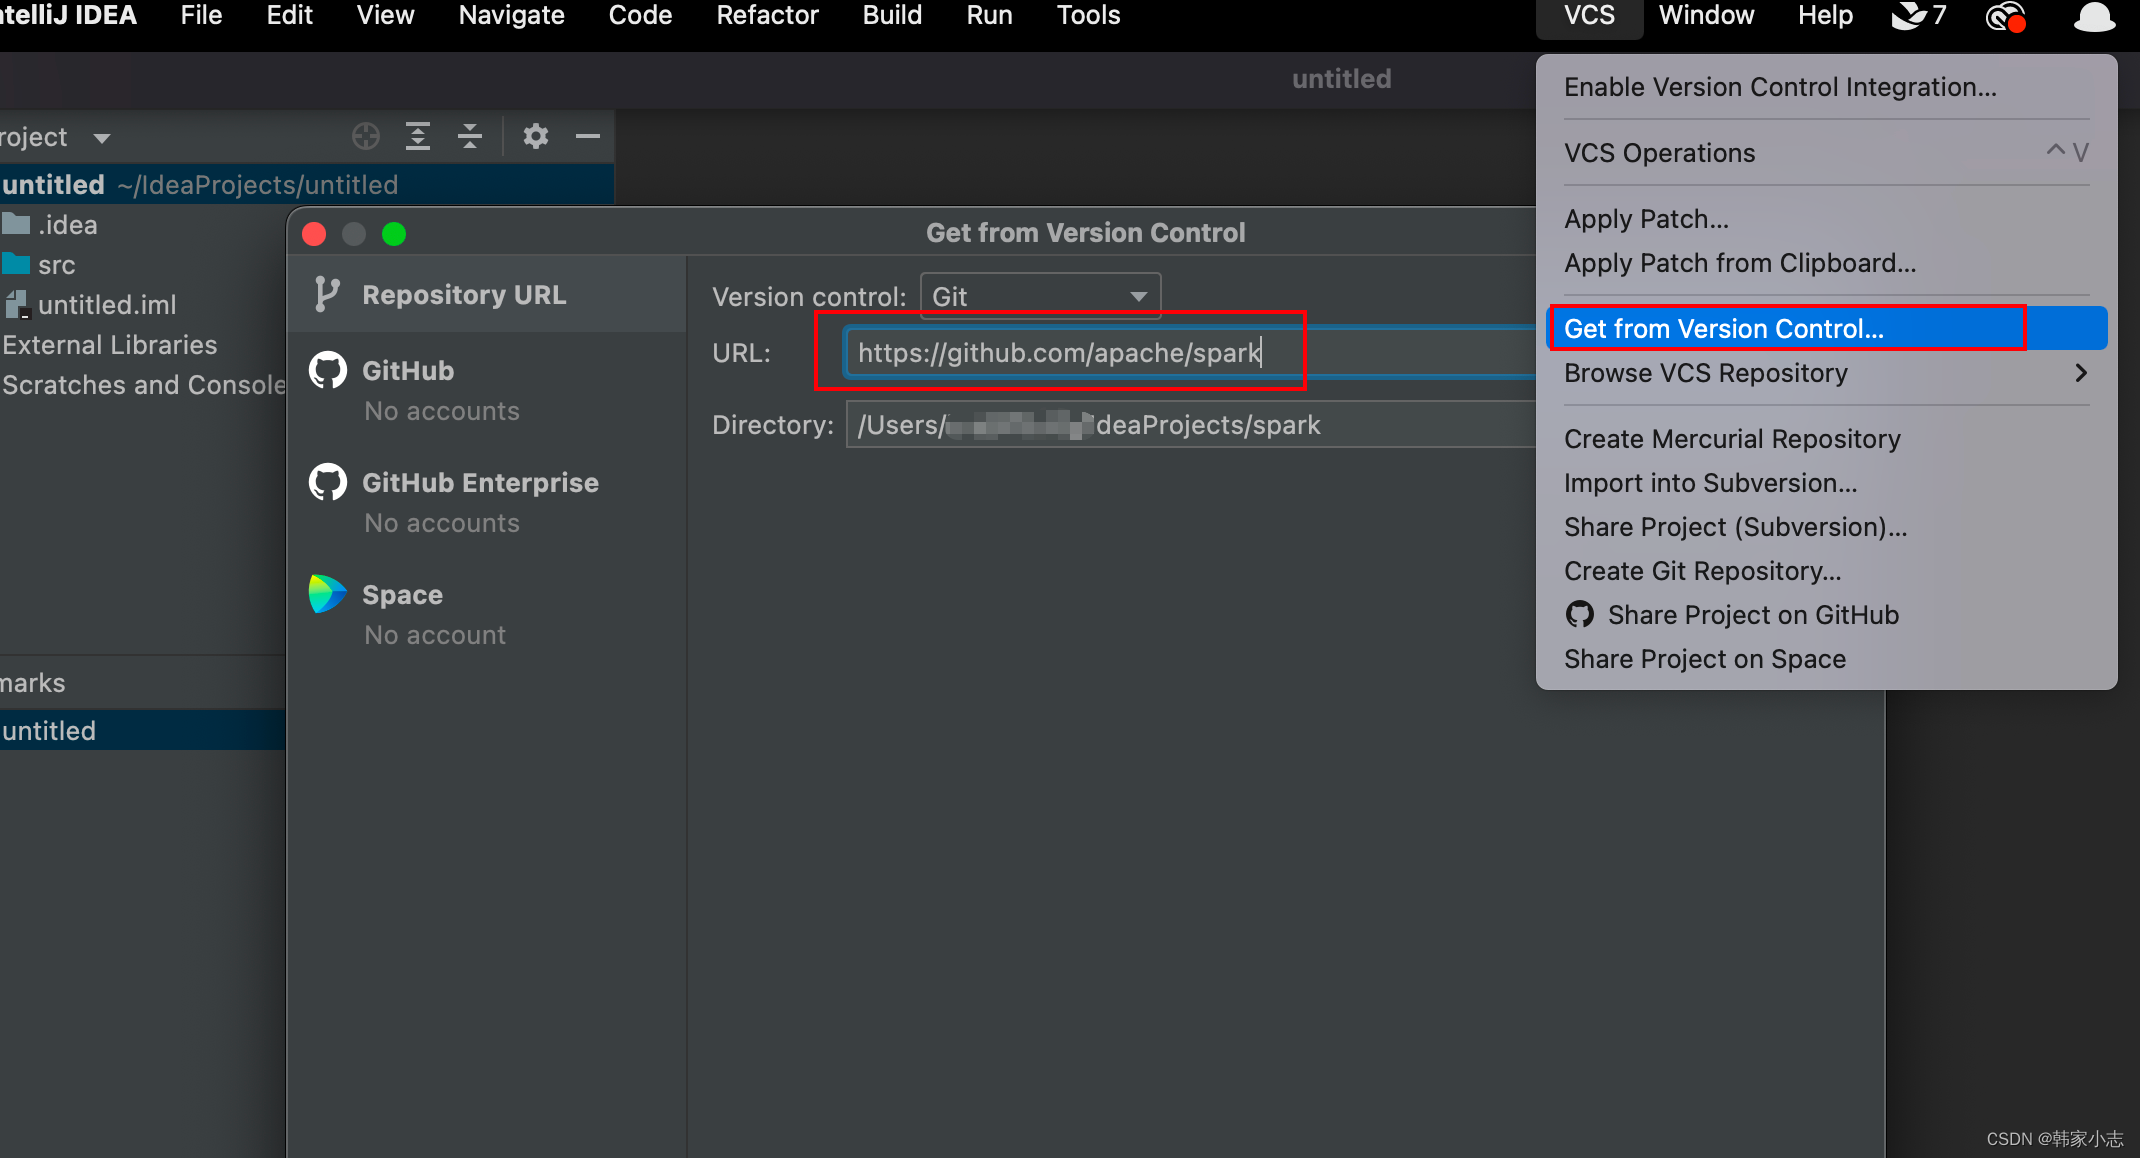Click the Repository URL branch icon
2140x1158 pixels.
[x=326, y=294]
